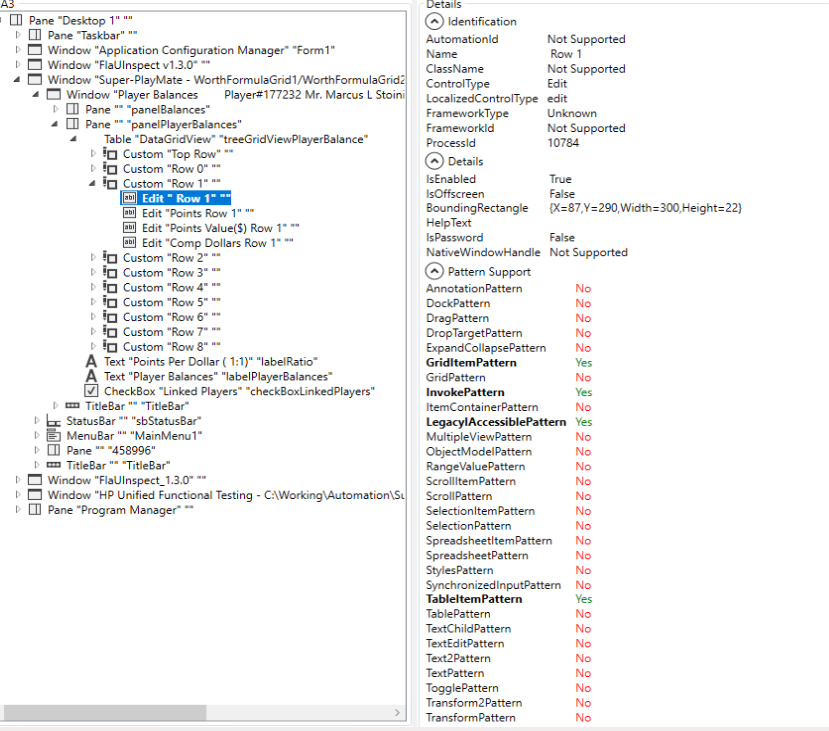This screenshot has height=731, width=829.
Task: Click the Custom icon next to Row 0
Action: [110, 169]
